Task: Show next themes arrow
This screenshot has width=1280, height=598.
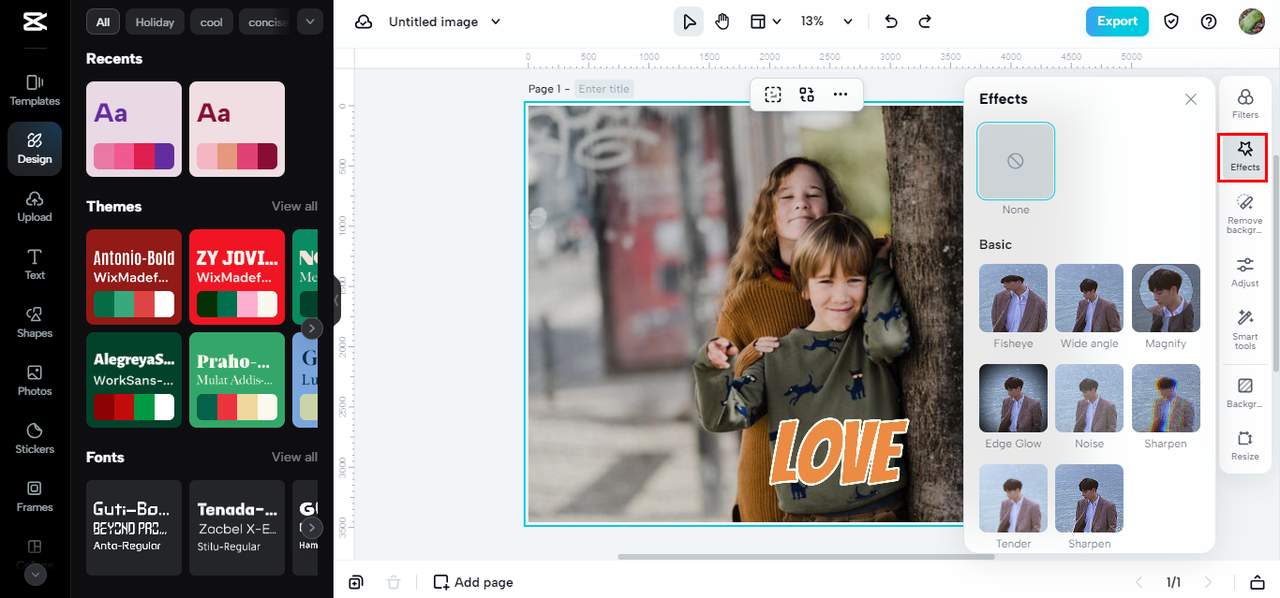Action: coord(312,328)
